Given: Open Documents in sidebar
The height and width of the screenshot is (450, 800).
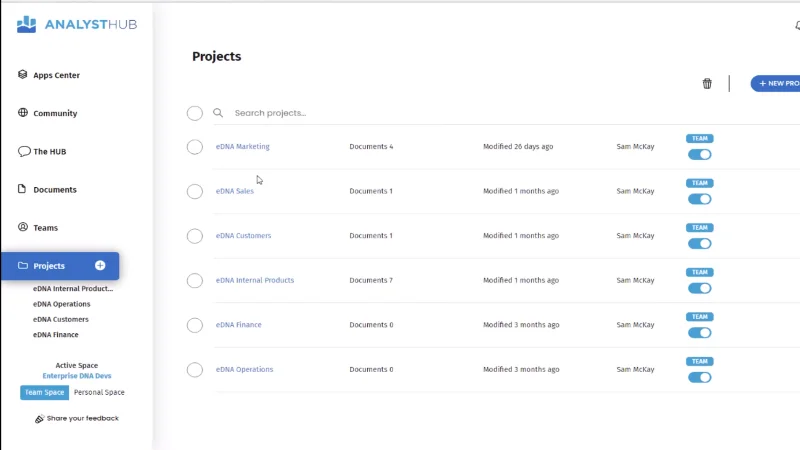Looking at the screenshot, I should coord(55,189).
